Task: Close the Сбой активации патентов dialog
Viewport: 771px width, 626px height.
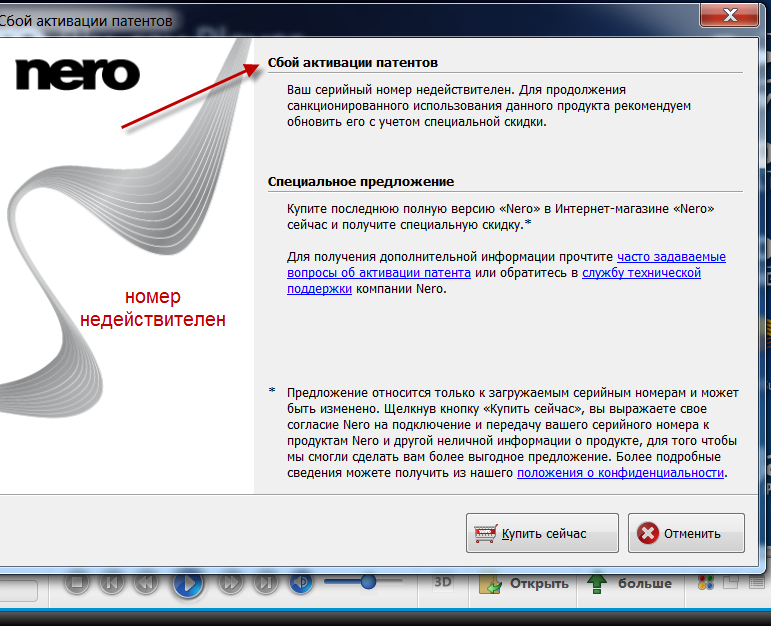Action: (x=730, y=15)
